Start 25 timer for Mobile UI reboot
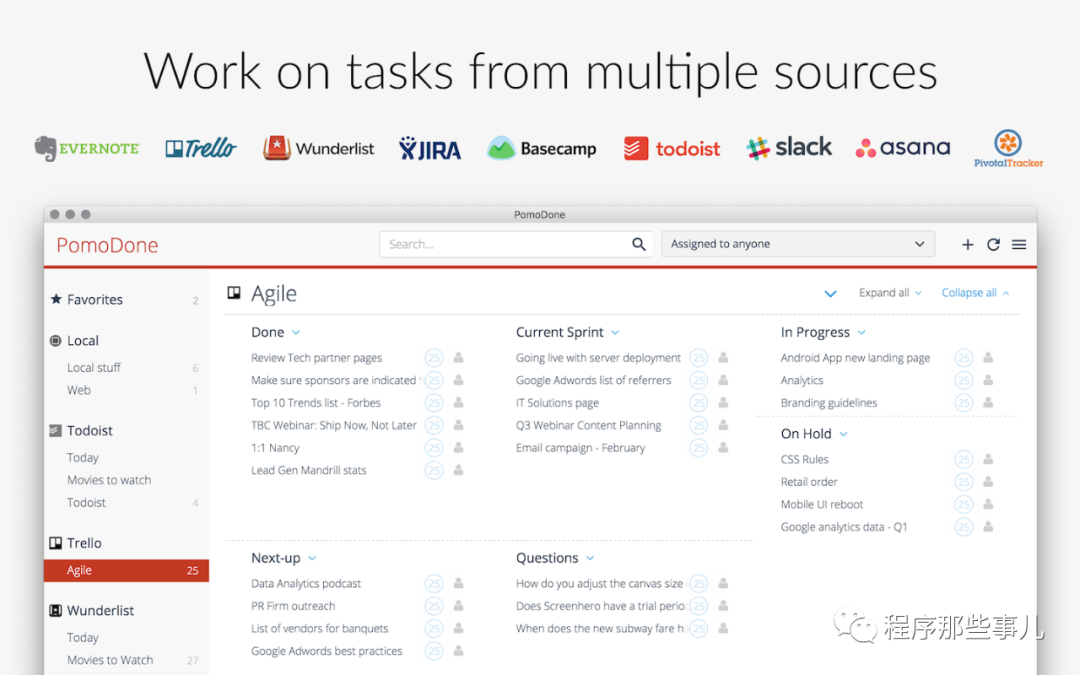This screenshot has height=675, width=1080. click(x=964, y=504)
